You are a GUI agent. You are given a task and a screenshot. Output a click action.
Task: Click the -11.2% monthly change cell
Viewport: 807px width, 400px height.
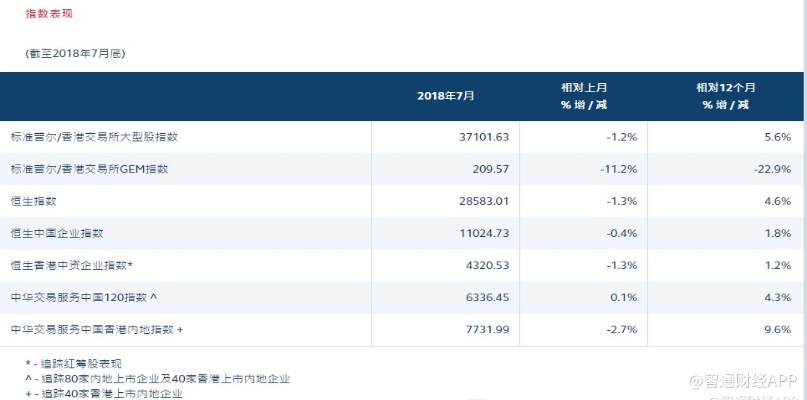point(619,169)
